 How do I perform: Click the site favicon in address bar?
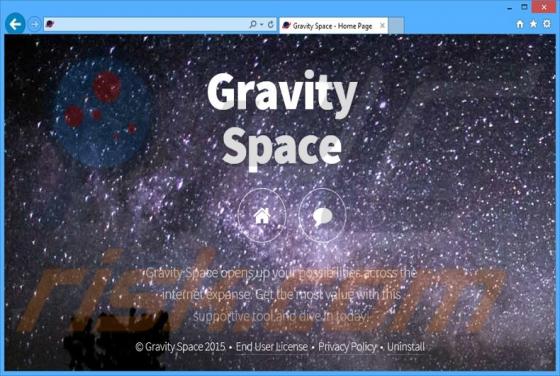click(50, 24)
